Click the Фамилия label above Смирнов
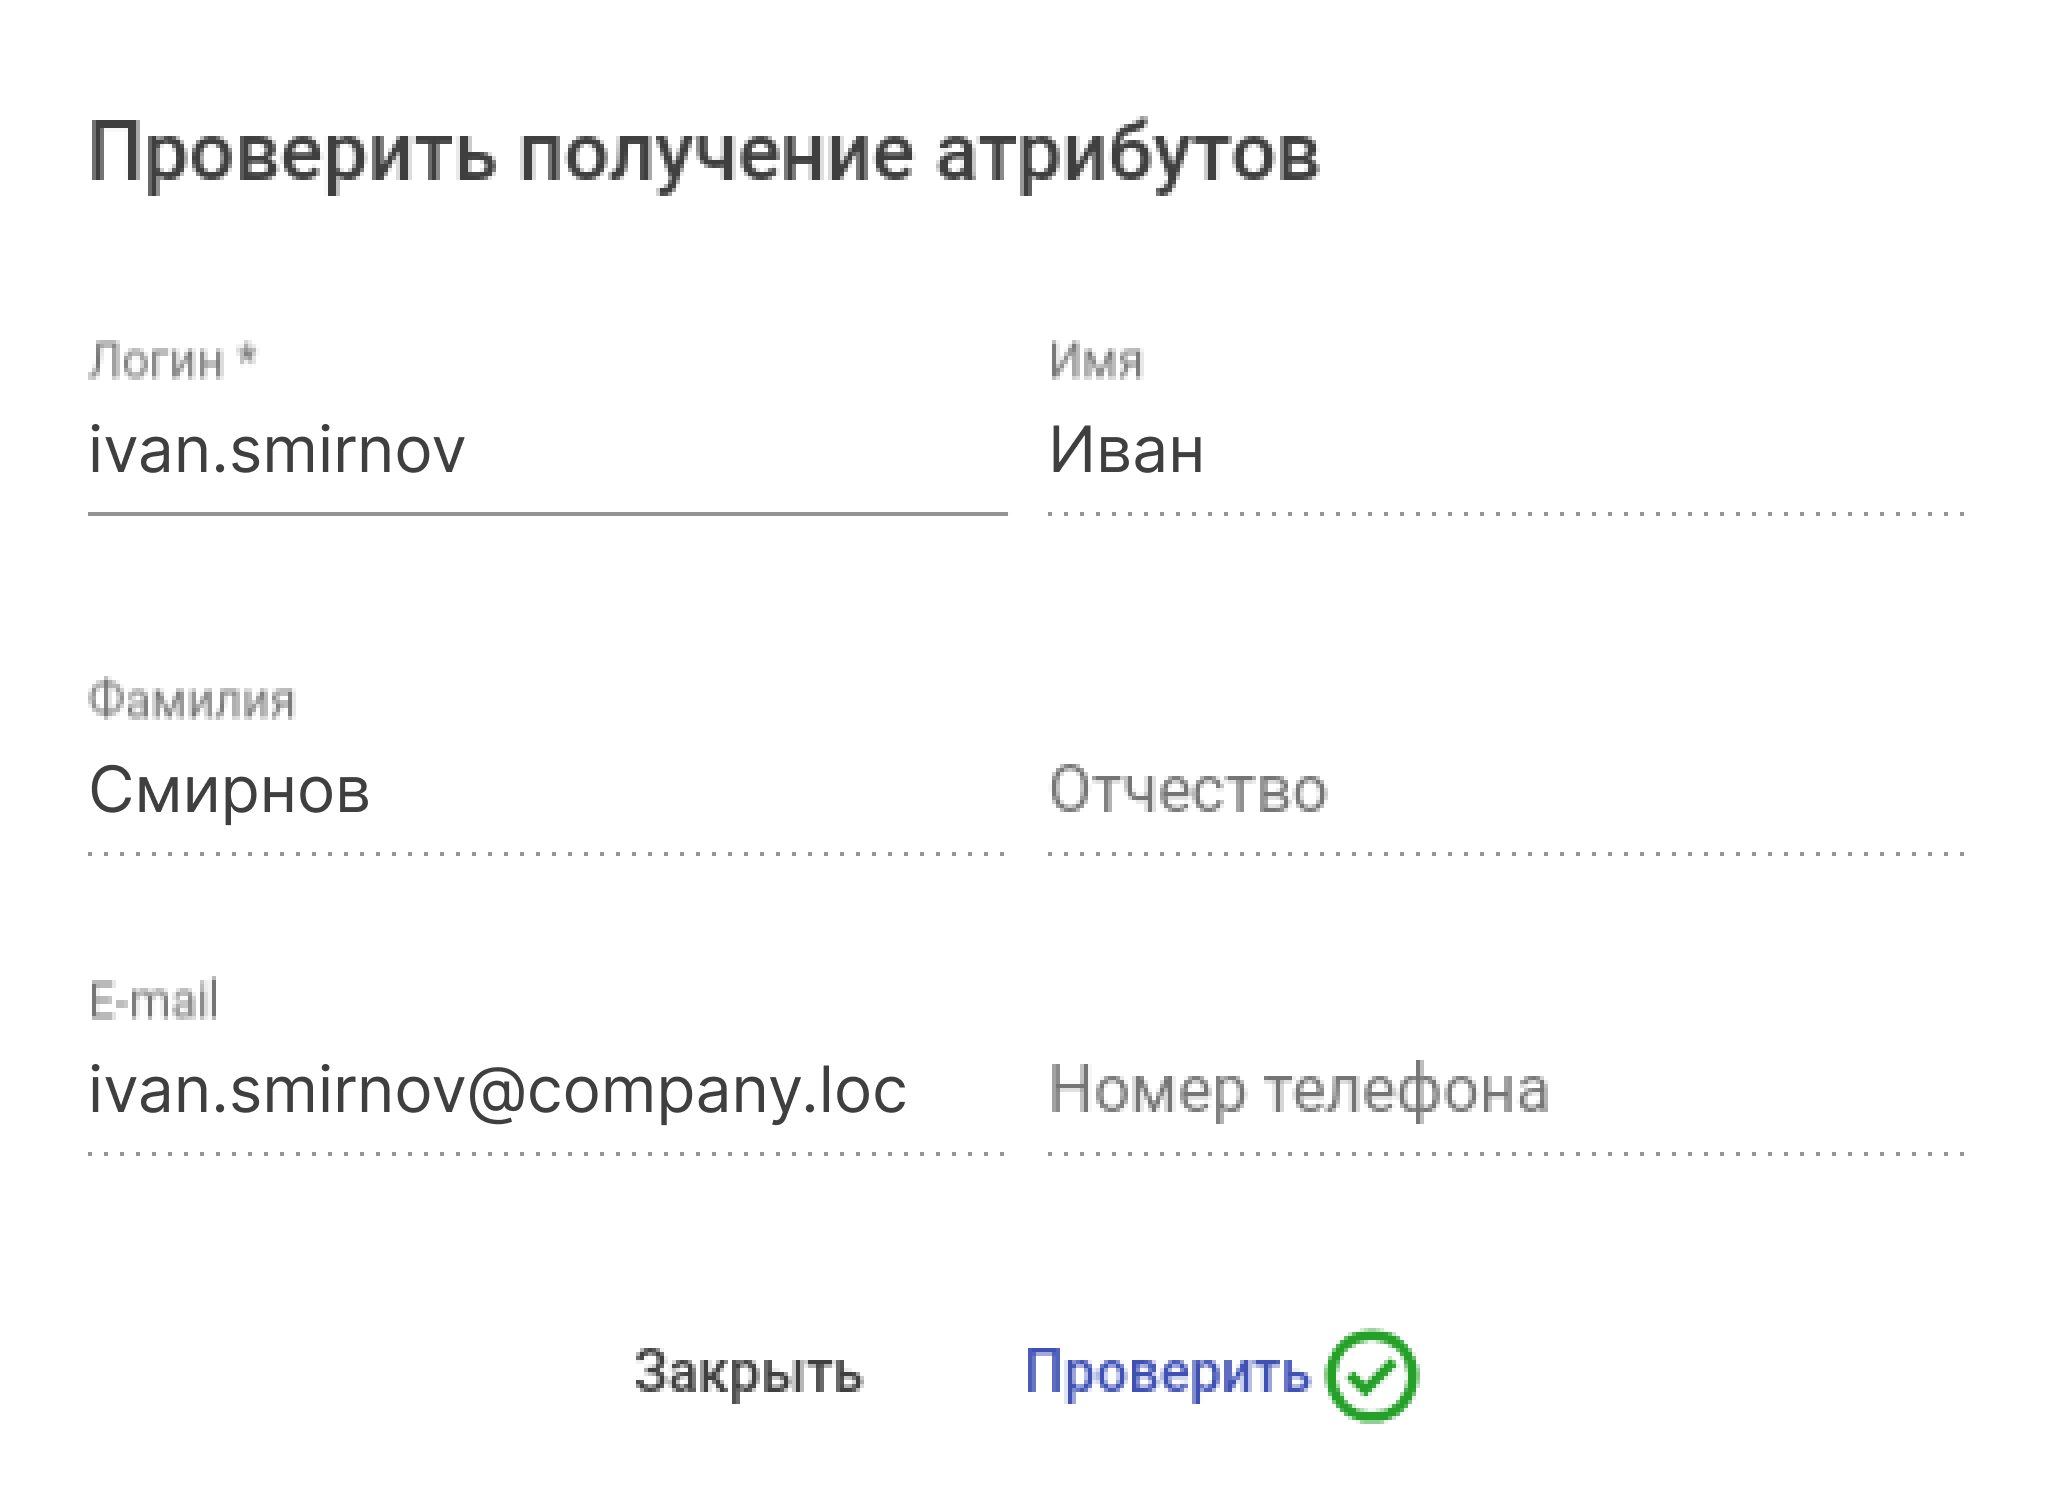Image resolution: width=2052 pixels, height=1496 pixels. pyautogui.click(x=192, y=701)
